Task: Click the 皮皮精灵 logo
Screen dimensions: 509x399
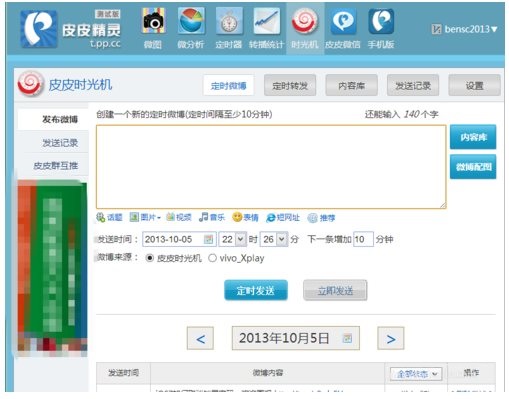Action: (70, 29)
